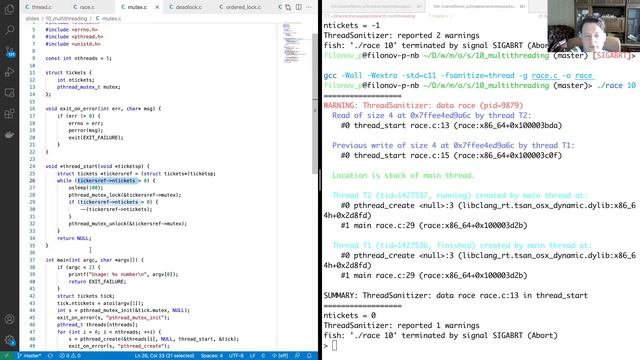The height and width of the screenshot is (360, 640).
Task: Click the 'SUMMARY: ThreadSanitizer' terminal line
Action: [456, 296]
